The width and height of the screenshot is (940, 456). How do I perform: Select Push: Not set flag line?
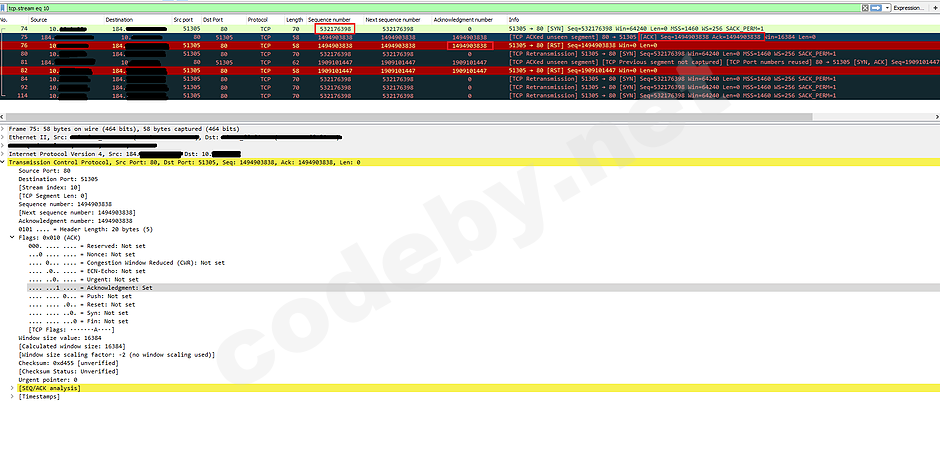pyautogui.click(x=80, y=297)
